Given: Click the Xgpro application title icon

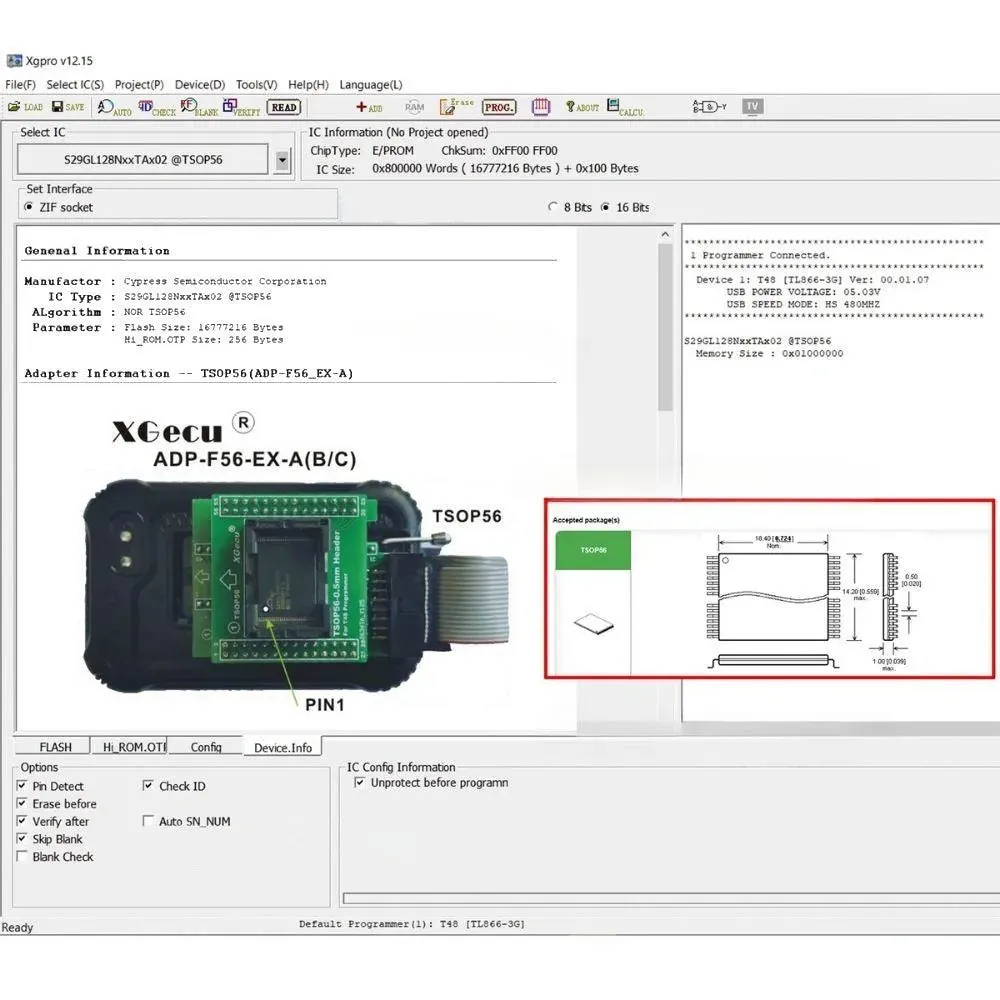Looking at the screenshot, I should (x=14, y=61).
